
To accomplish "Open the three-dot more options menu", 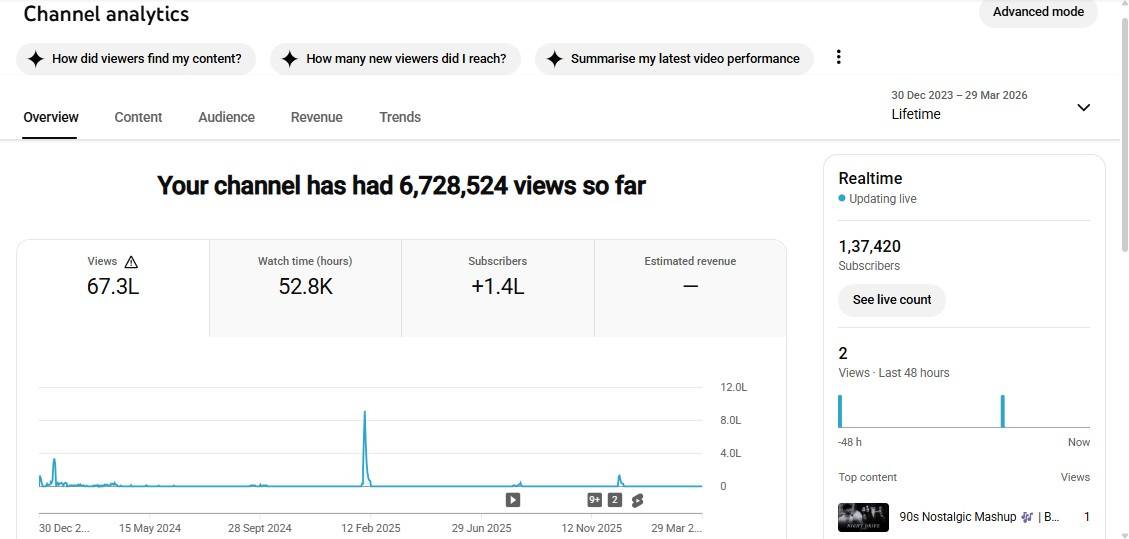I will tap(838, 57).
